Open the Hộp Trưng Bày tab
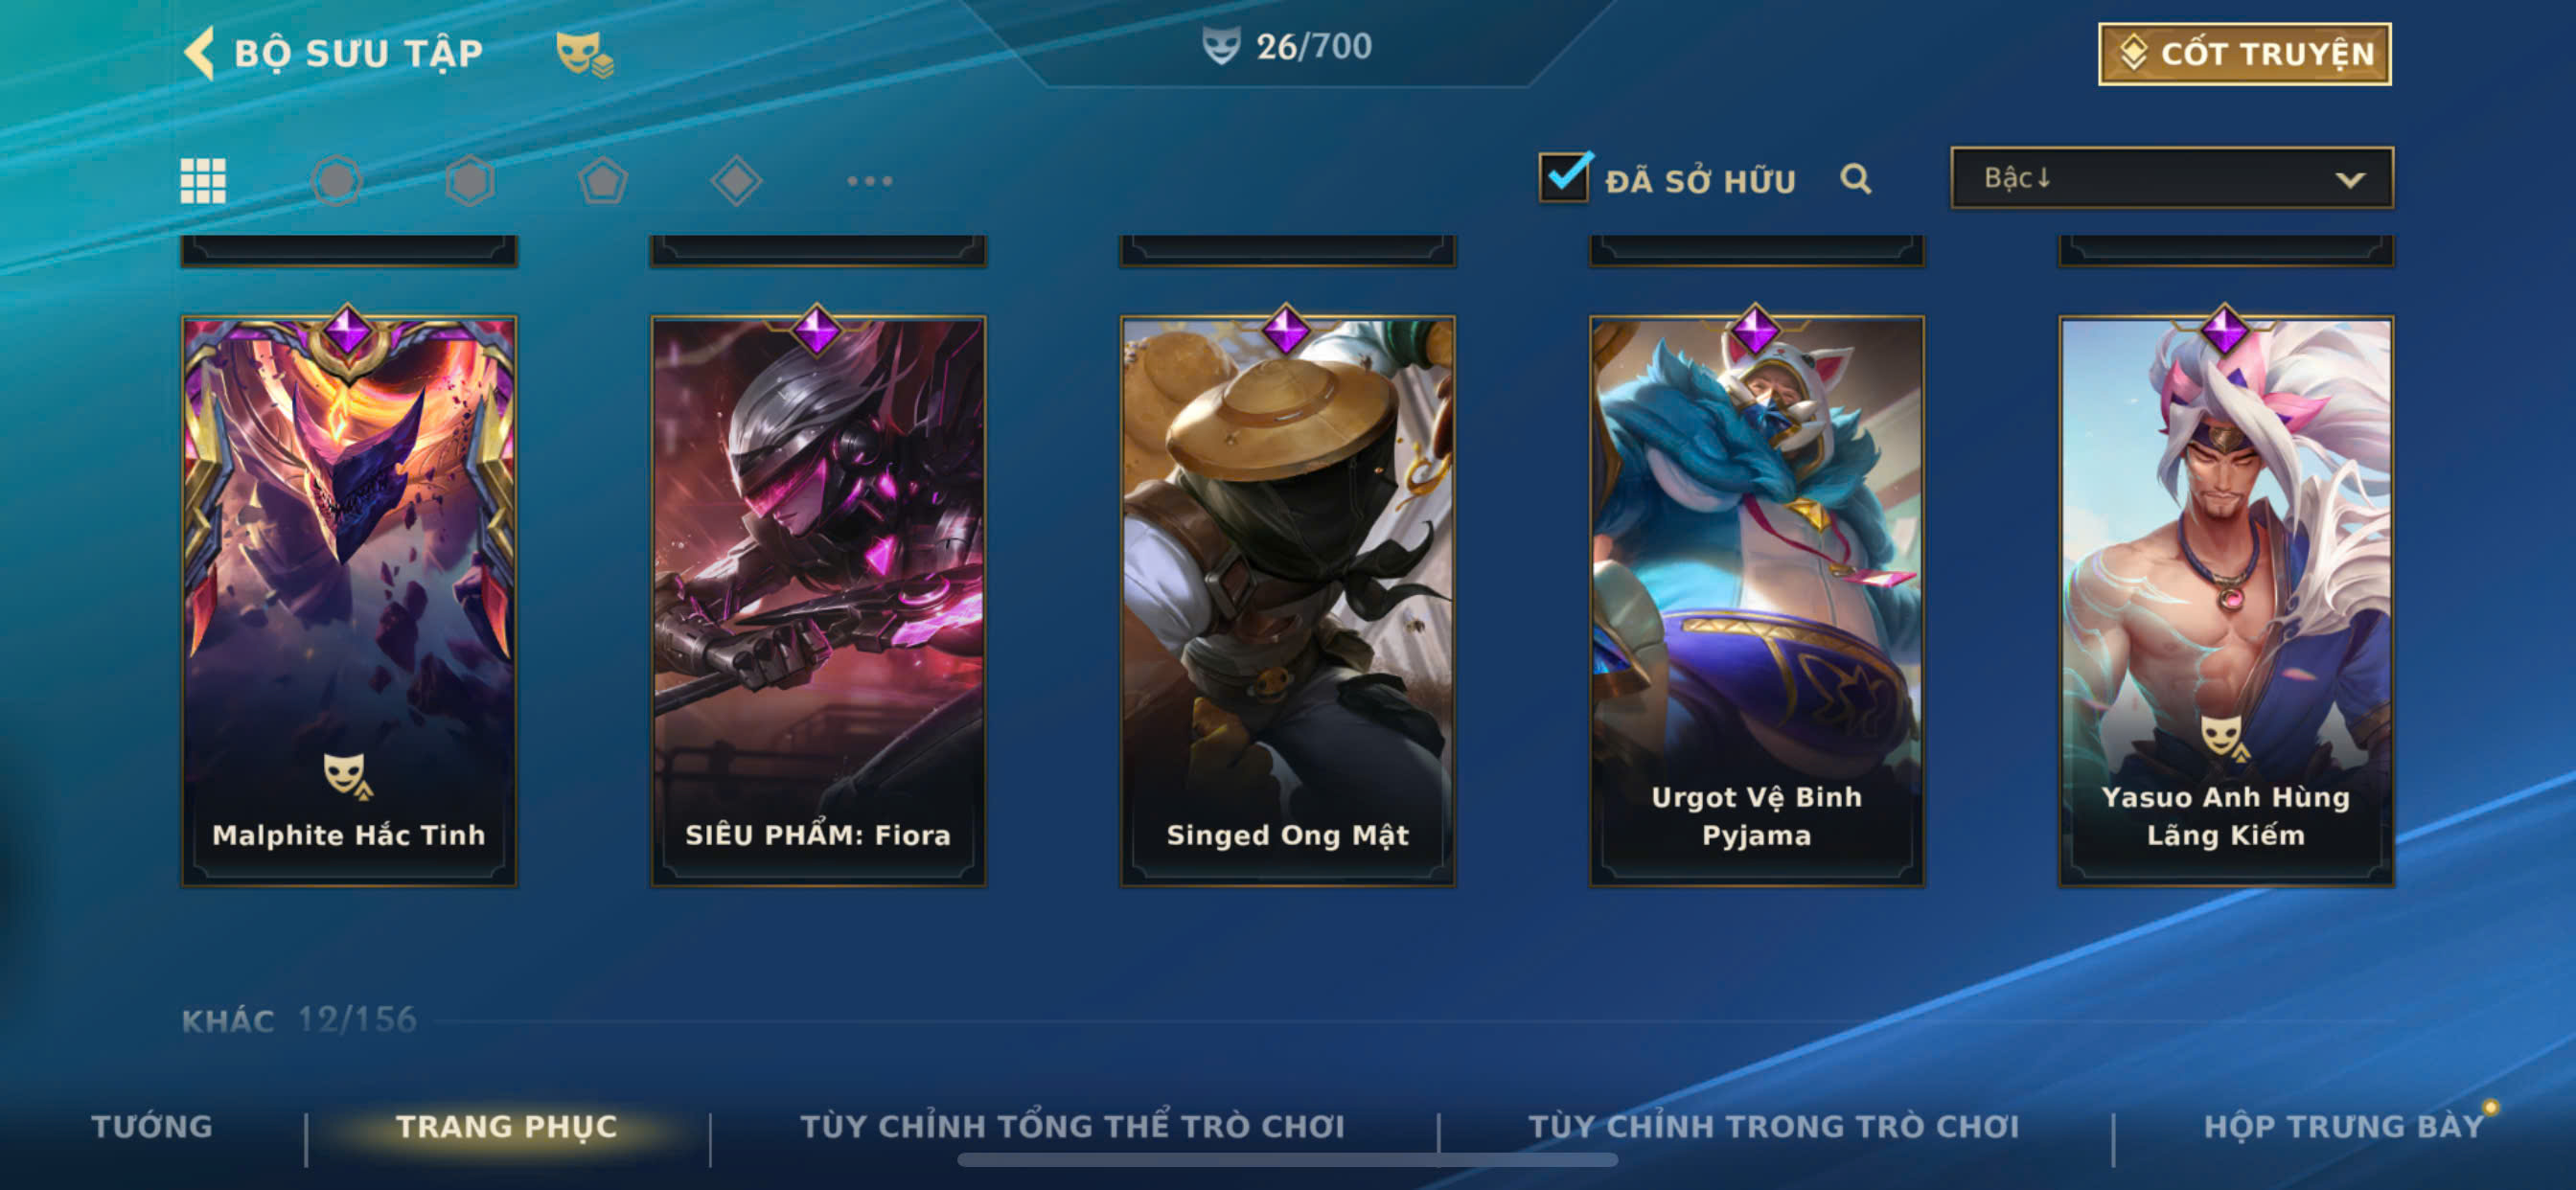 [2343, 1126]
